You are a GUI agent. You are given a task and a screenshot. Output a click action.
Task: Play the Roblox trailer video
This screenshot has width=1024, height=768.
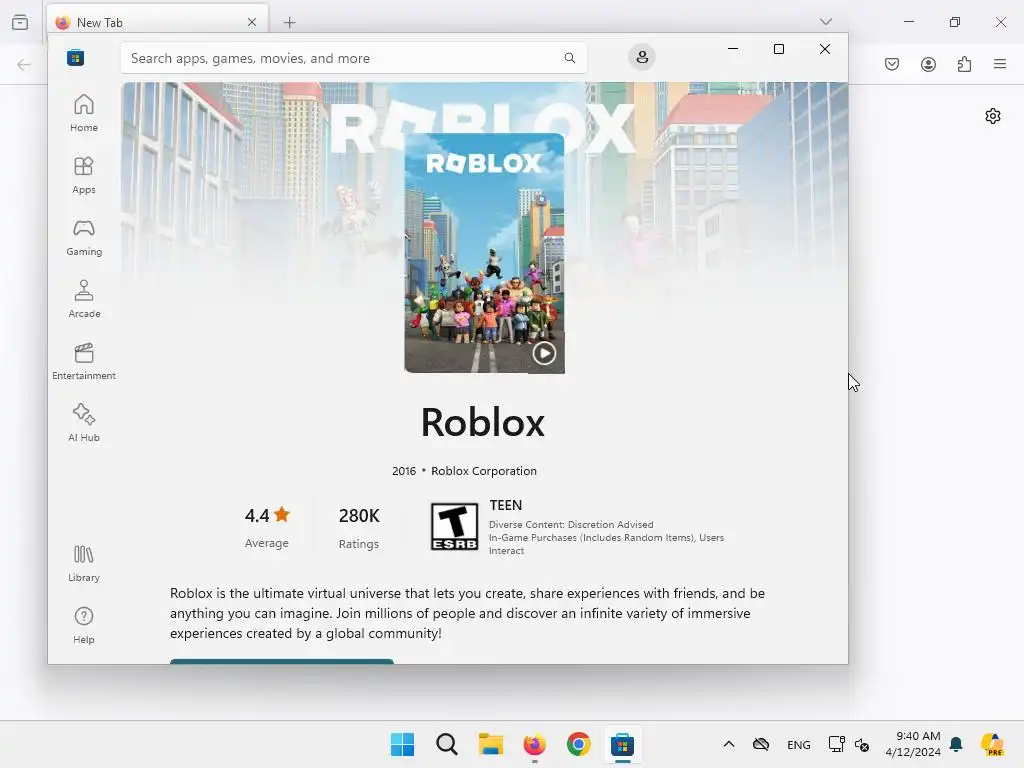(x=544, y=353)
